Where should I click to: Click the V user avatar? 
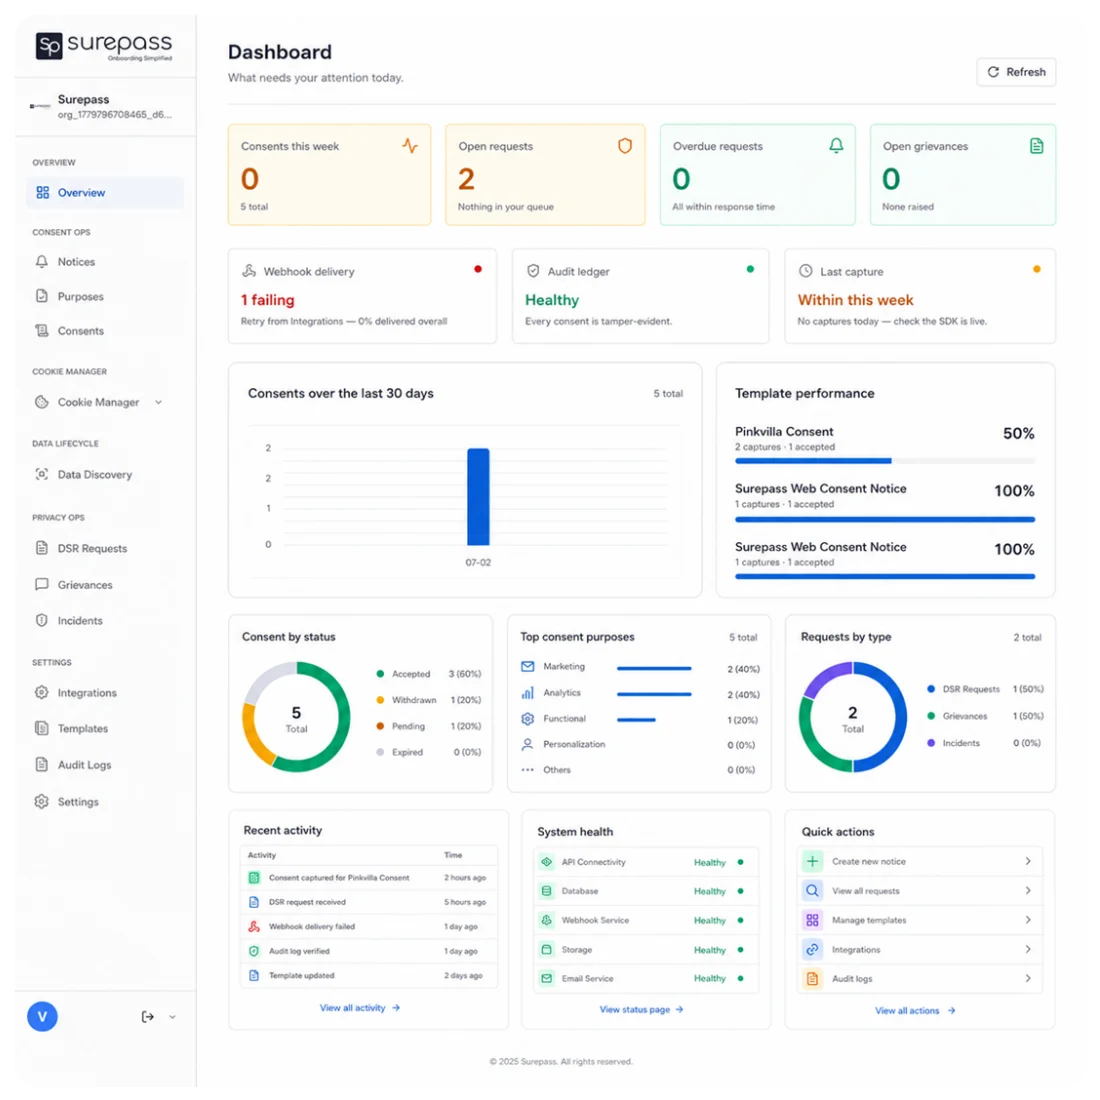pos(42,1017)
